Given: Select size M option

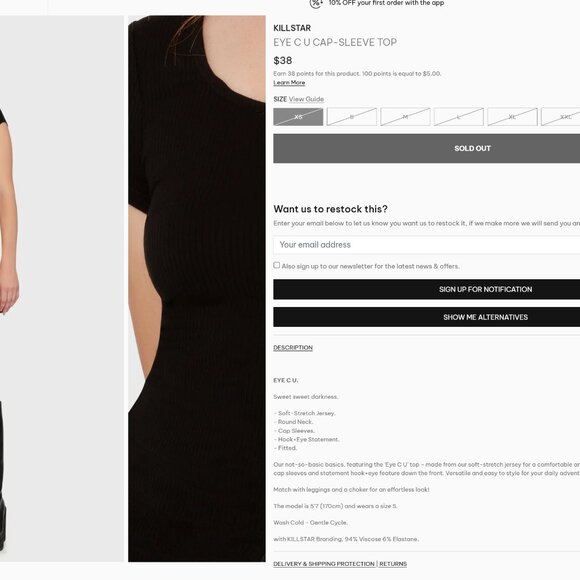Looking at the screenshot, I should click(405, 117).
